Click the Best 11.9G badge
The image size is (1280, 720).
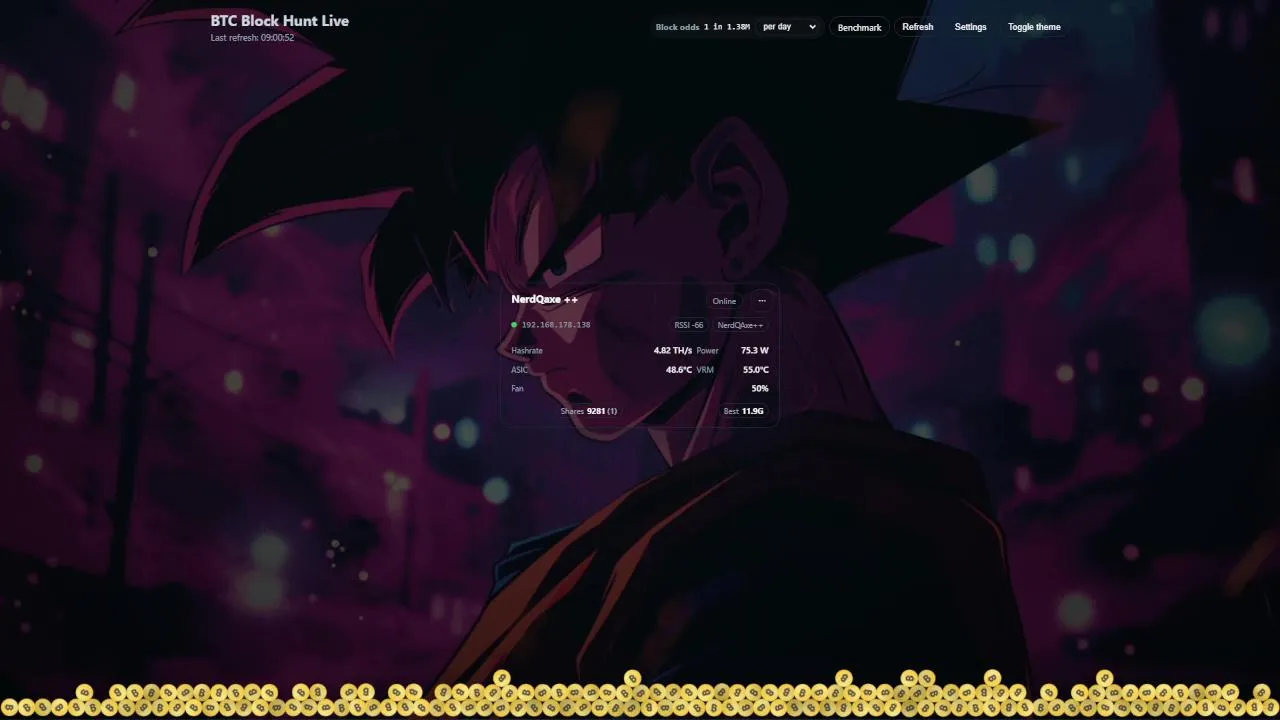744,411
